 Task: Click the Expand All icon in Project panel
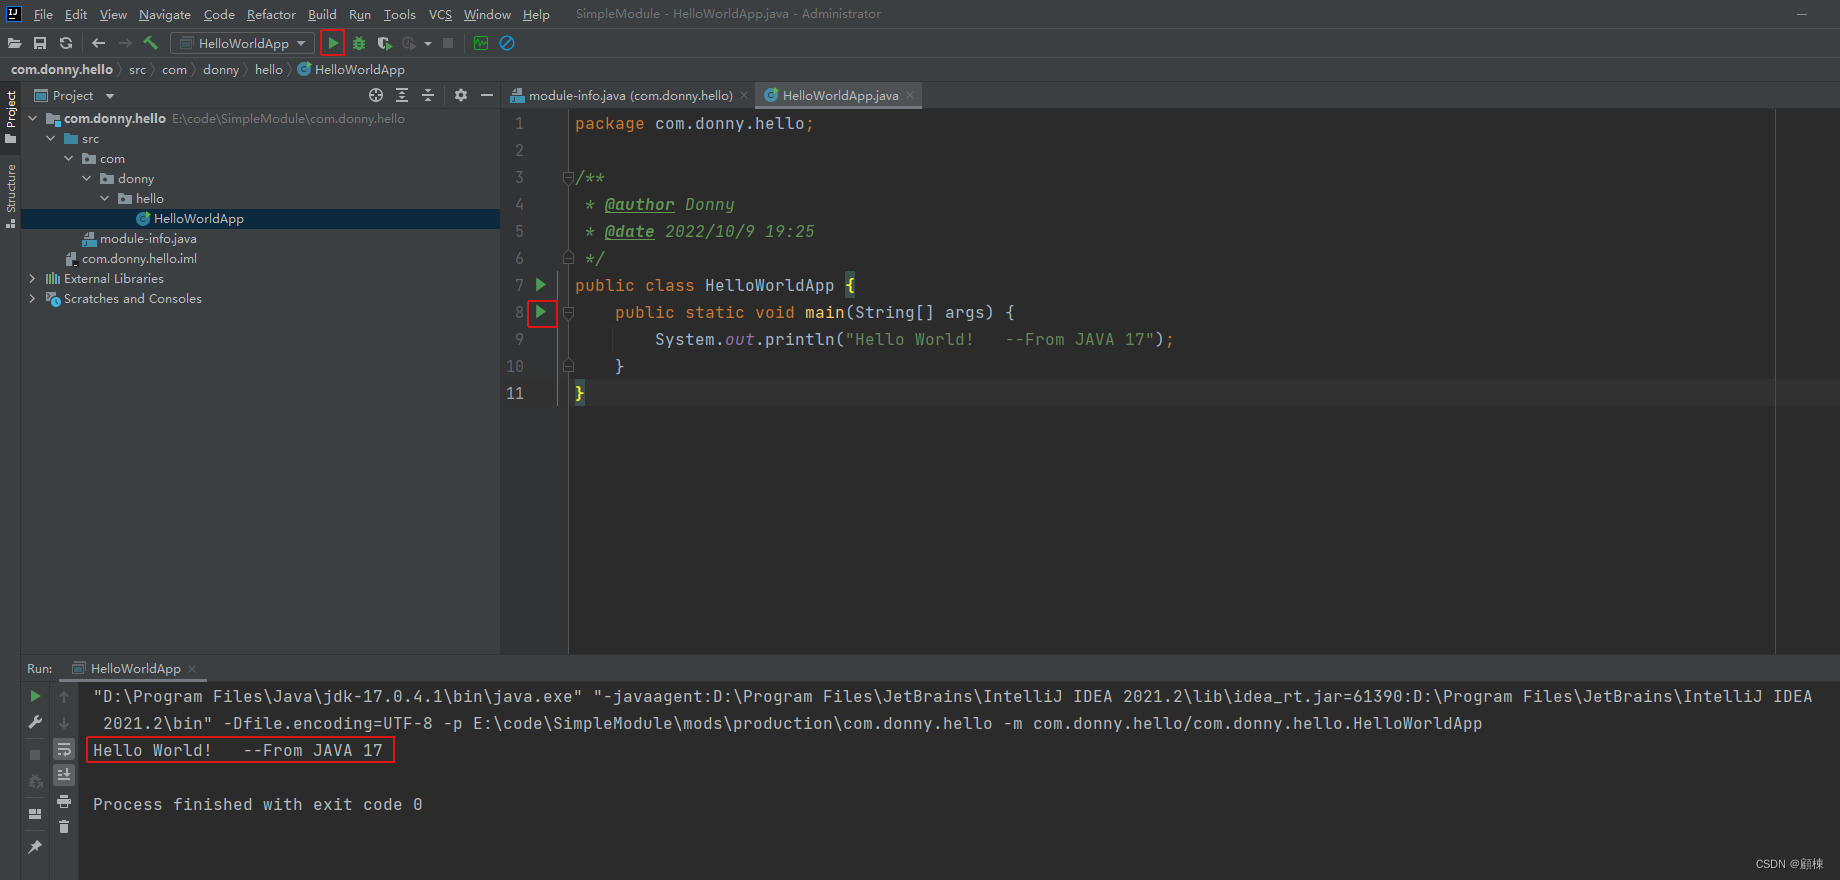[402, 95]
